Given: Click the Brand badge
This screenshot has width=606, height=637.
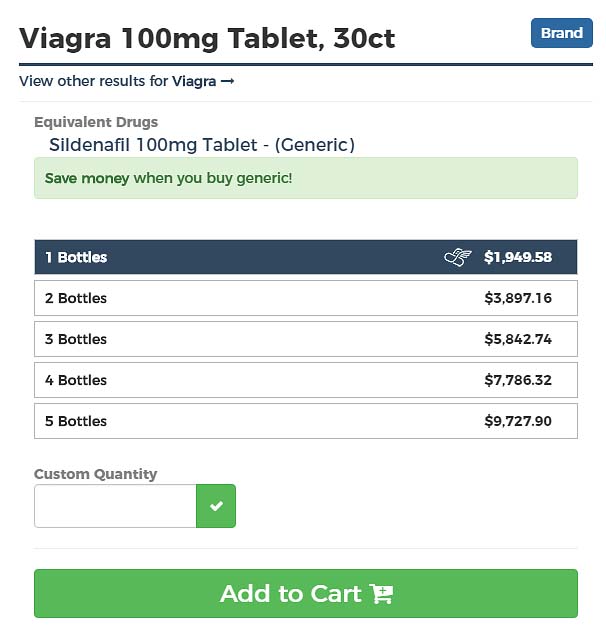Looking at the screenshot, I should point(562,33).
